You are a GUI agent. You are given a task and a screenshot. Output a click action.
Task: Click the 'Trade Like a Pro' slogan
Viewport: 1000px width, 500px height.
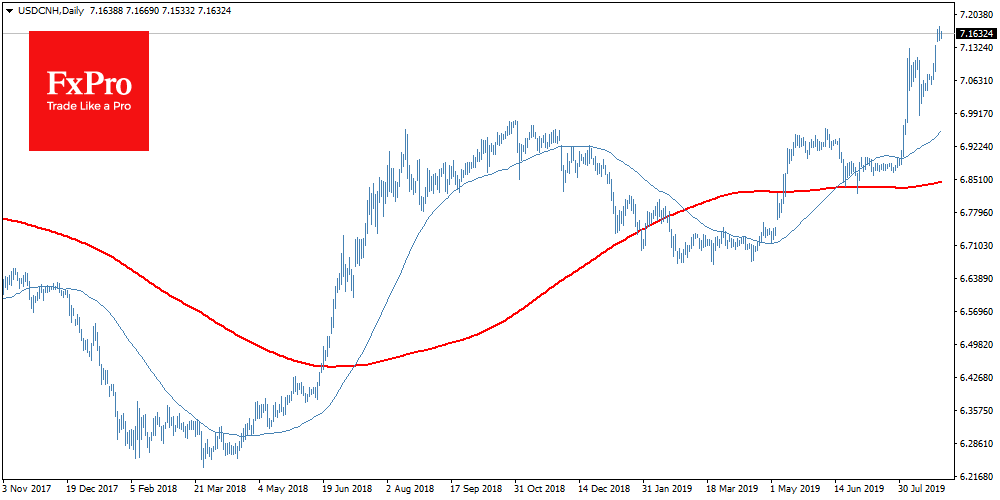(x=89, y=107)
